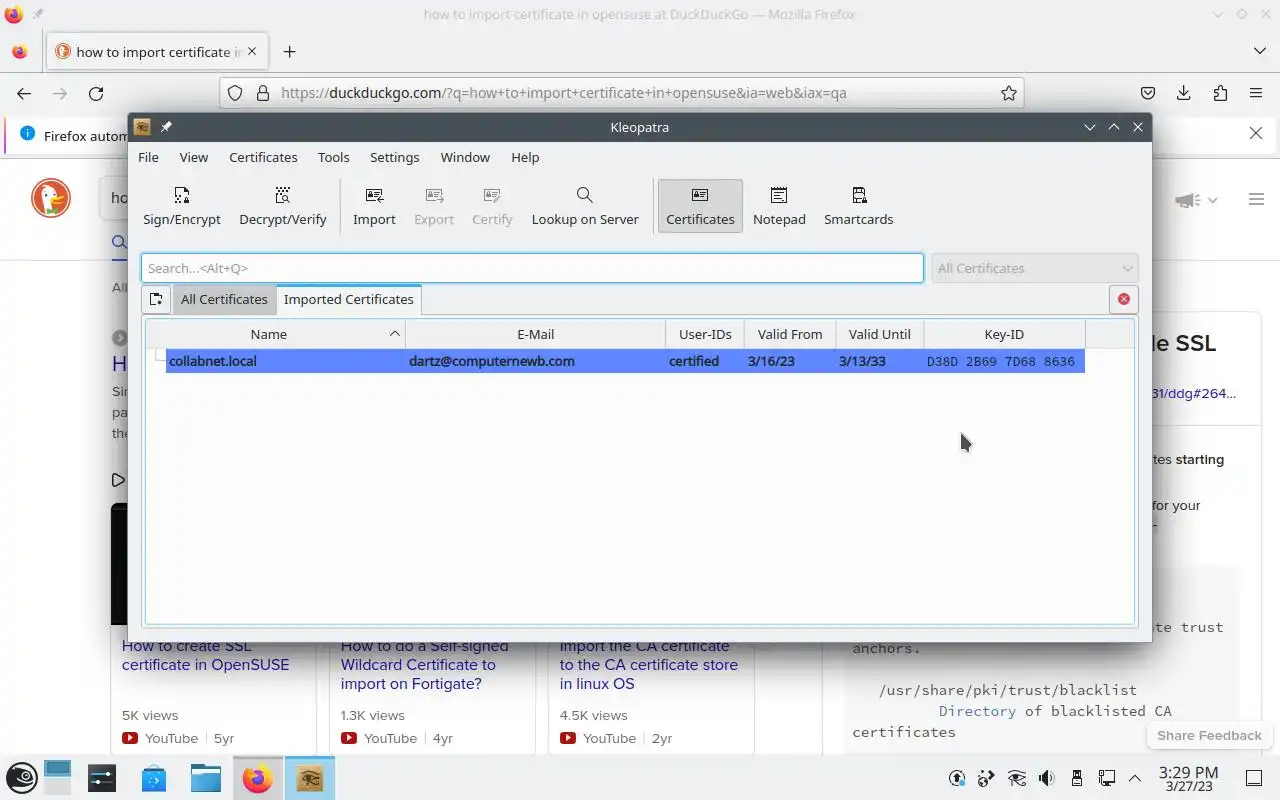
Task: Open Lookup on Server search
Action: (x=585, y=206)
